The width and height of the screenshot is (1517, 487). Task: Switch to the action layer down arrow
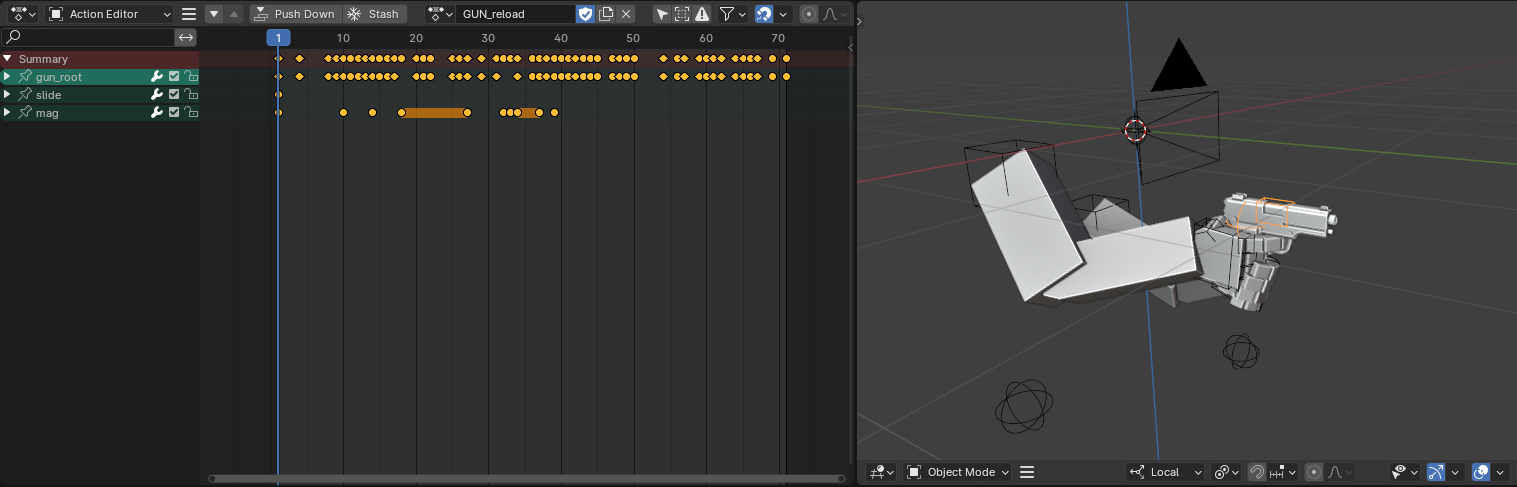(x=214, y=14)
